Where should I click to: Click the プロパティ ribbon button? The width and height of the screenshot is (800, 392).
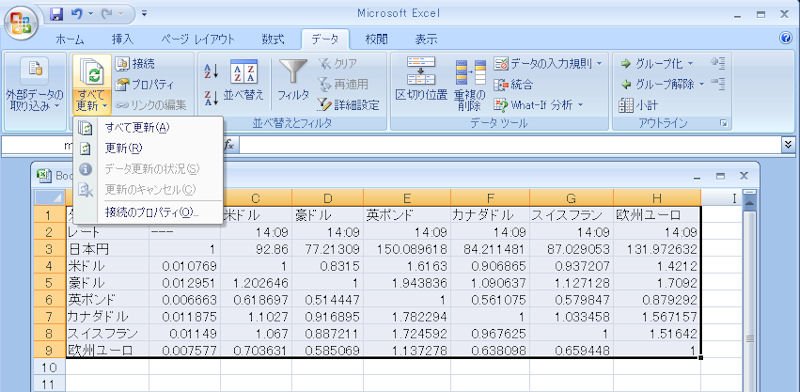(144, 84)
